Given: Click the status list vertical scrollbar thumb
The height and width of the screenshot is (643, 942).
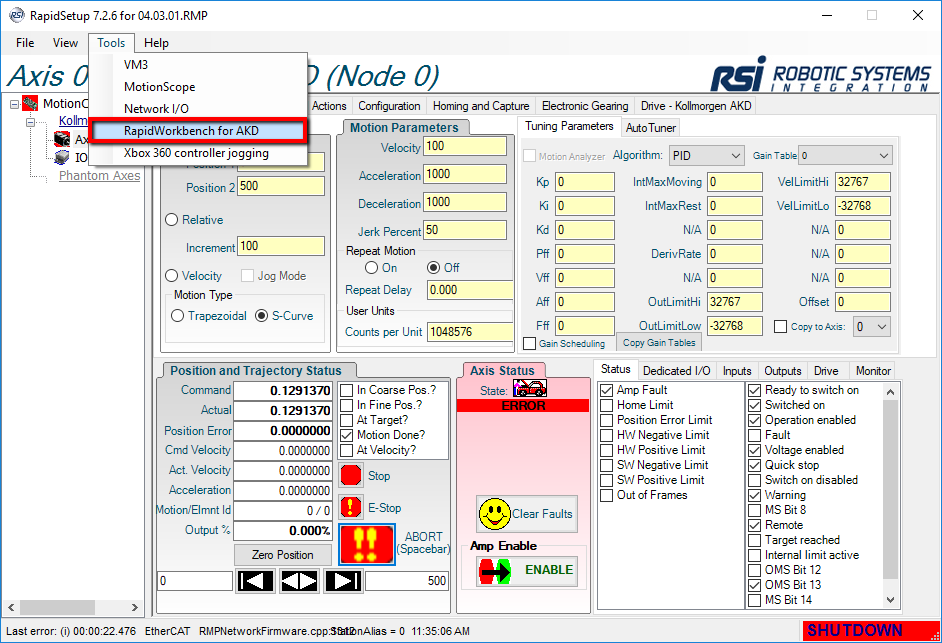Looking at the screenshot, I should coord(890,489).
